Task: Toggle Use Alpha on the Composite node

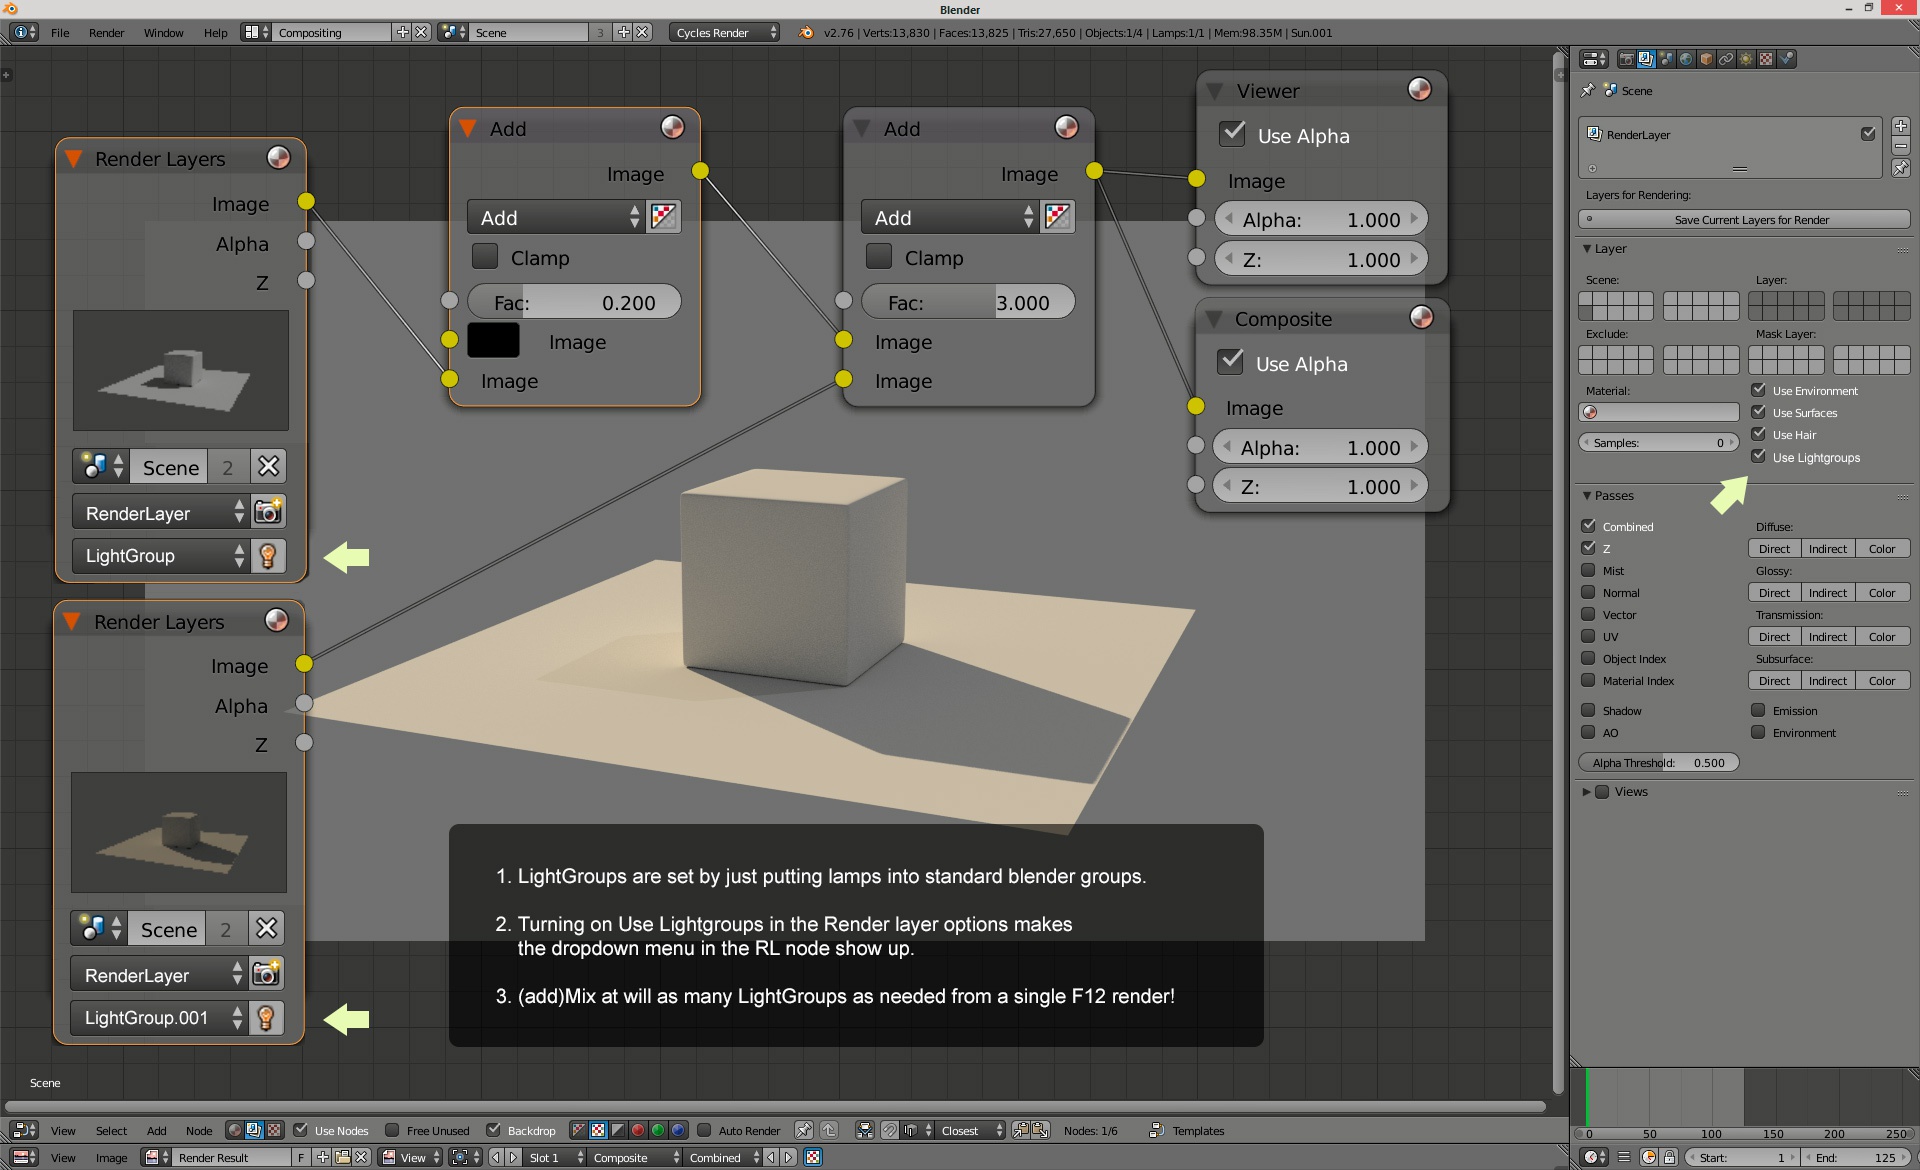Action: (x=1231, y=362)
